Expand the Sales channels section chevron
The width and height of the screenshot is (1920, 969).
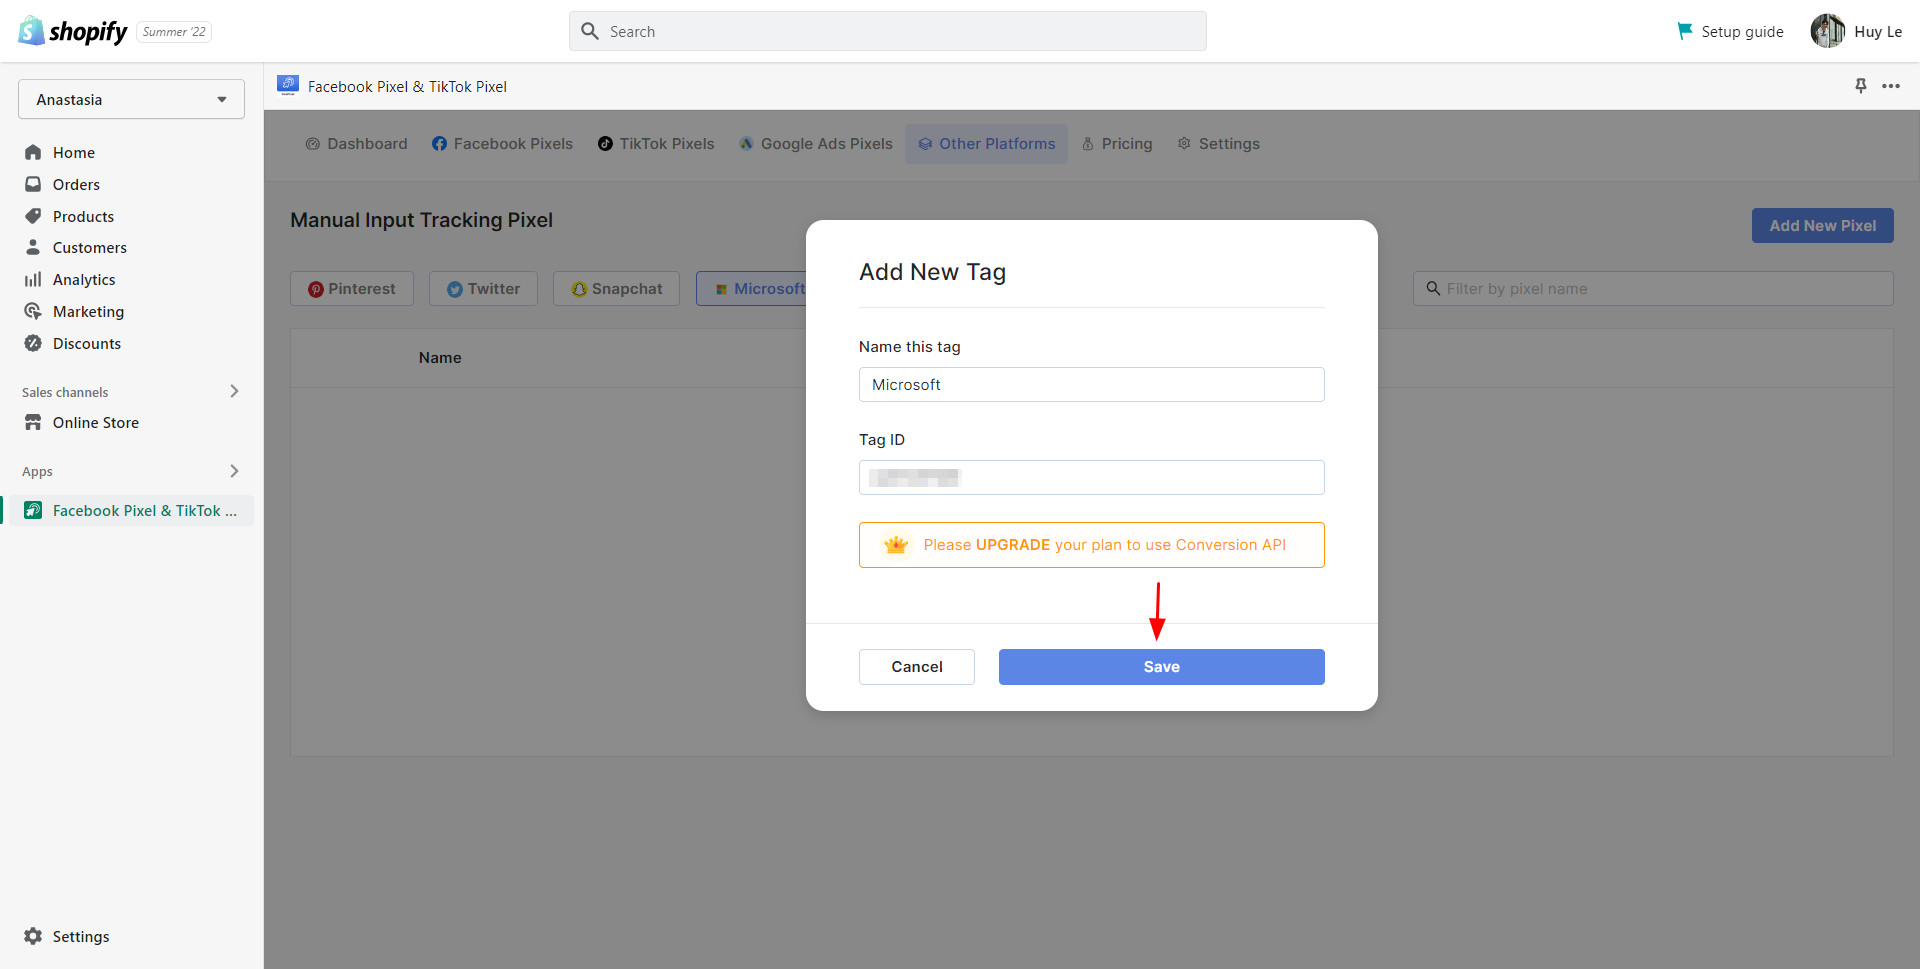point(234,391)
